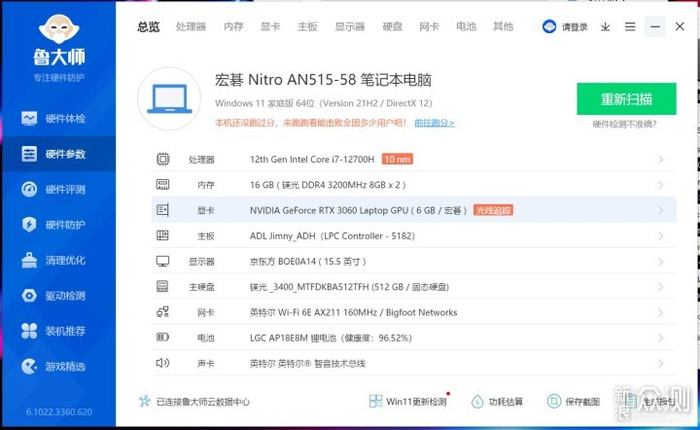Expand the 主硬盘 row chevron
The image size is (700, 430).
point(660,287)
